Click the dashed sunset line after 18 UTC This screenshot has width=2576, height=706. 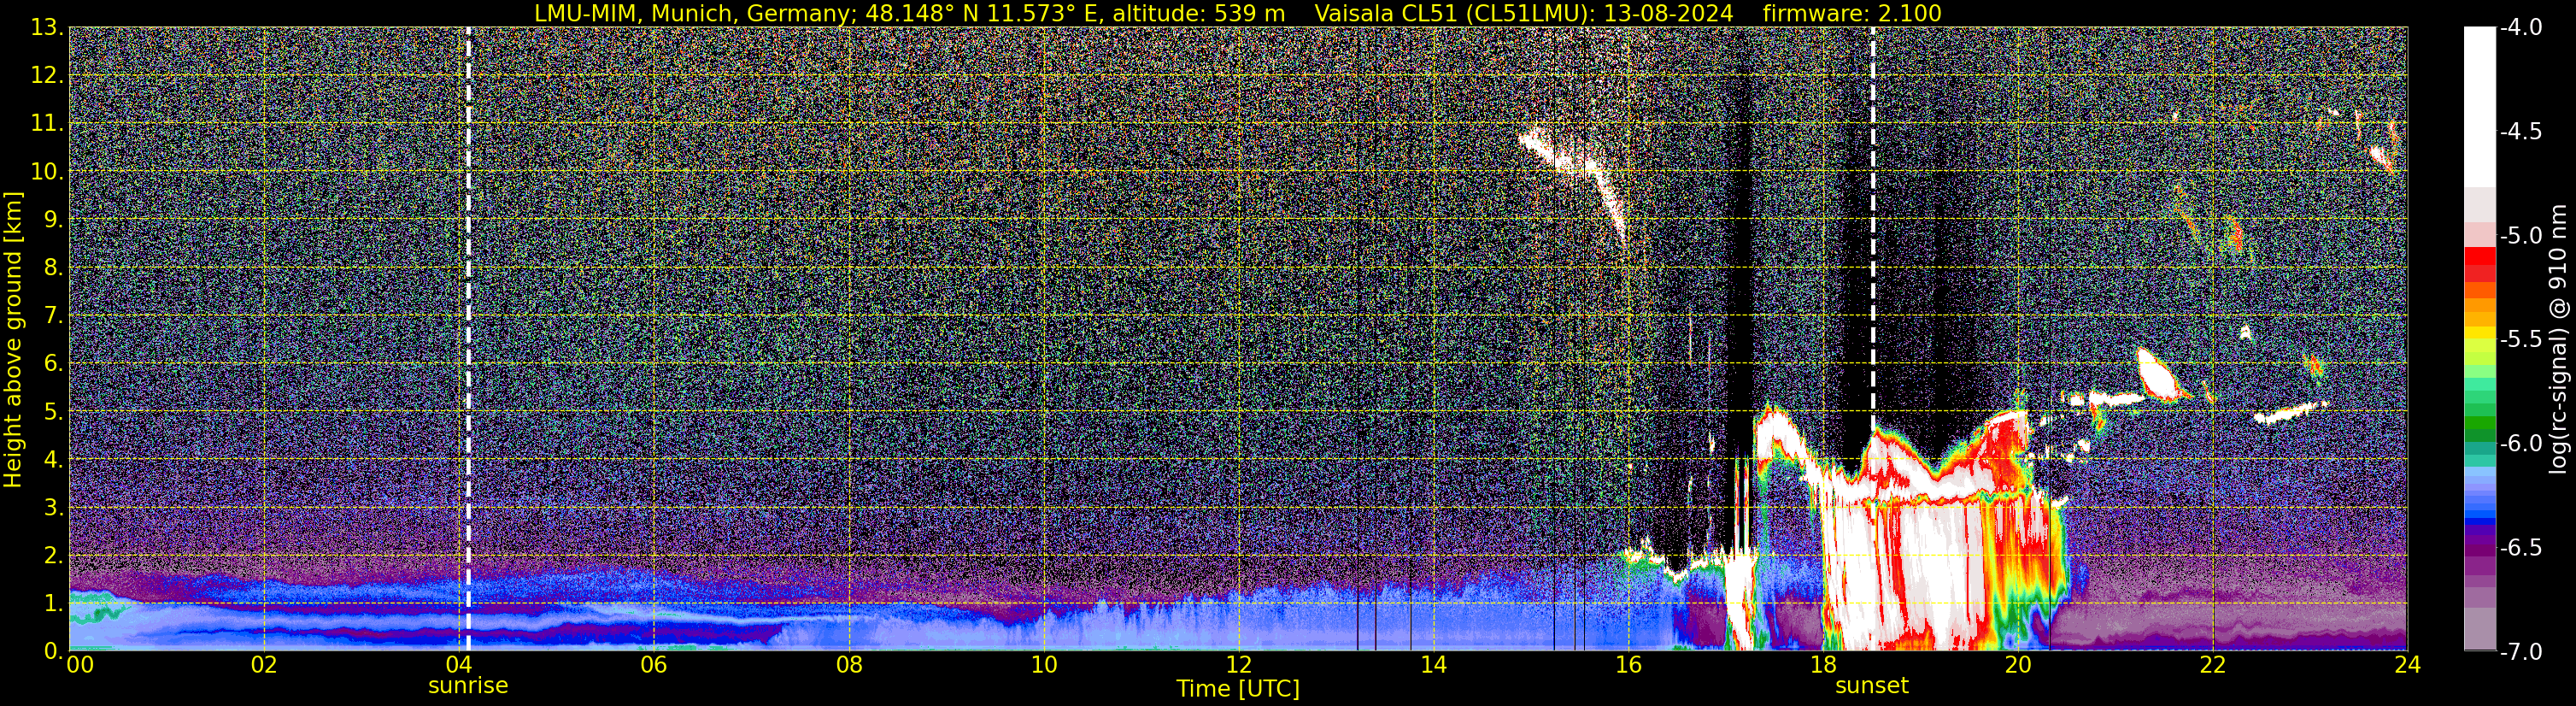tap(1872, 338)
